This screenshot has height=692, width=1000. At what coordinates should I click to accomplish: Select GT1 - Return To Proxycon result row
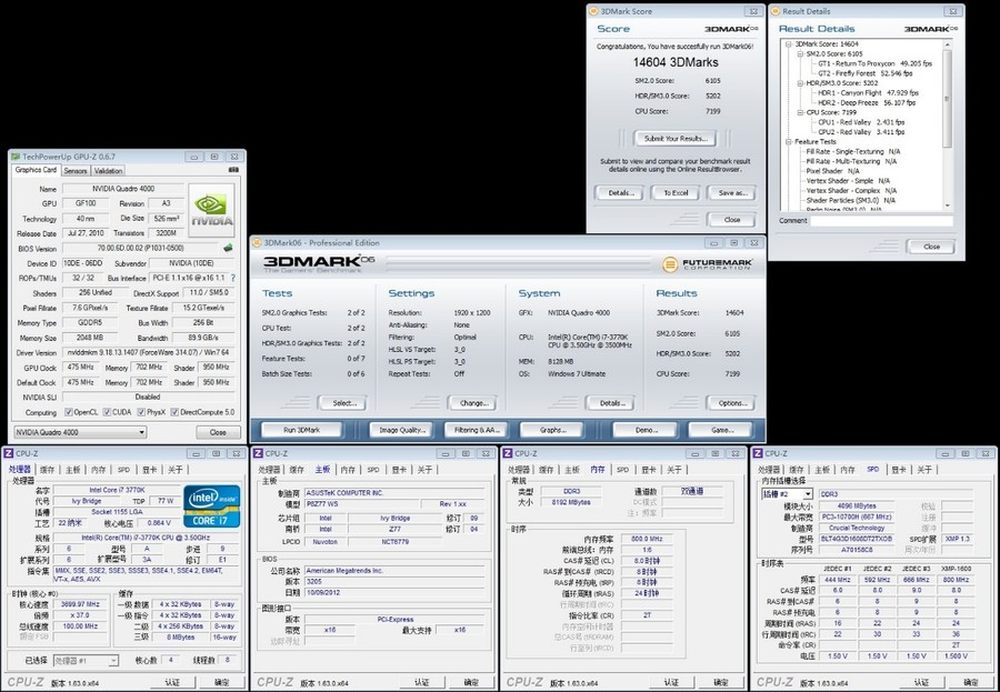(x=875, y=64)
